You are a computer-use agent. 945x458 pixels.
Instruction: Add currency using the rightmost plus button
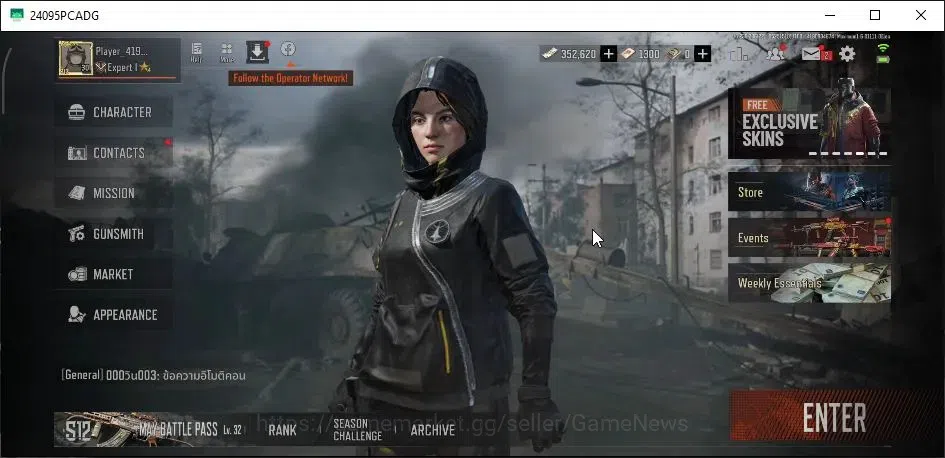[703, 54]
